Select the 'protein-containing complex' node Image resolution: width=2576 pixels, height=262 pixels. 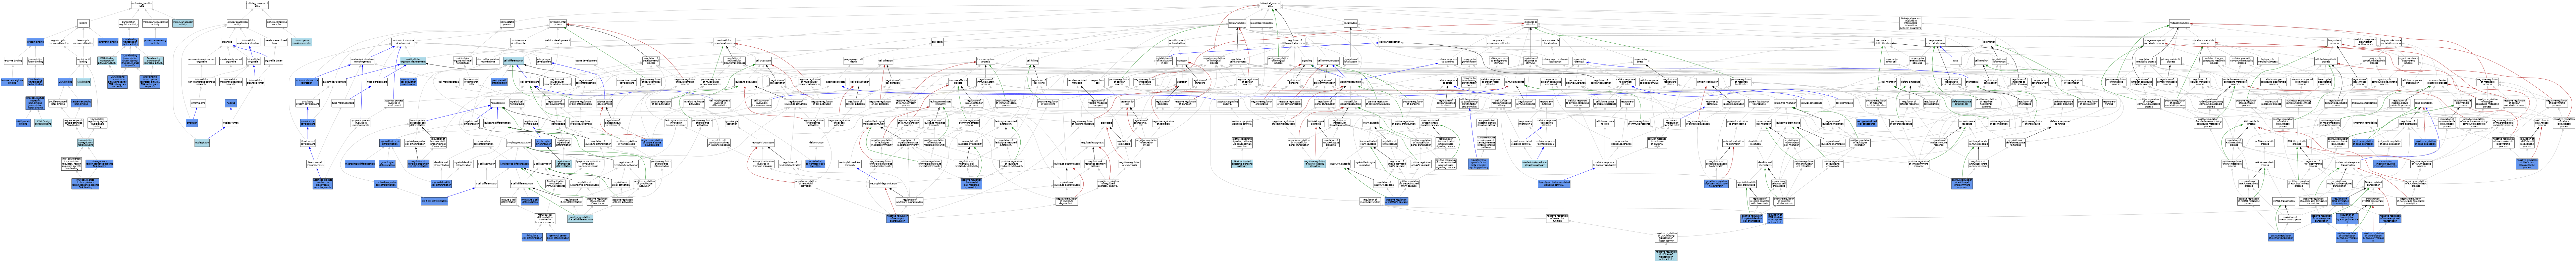pos(277,23)
